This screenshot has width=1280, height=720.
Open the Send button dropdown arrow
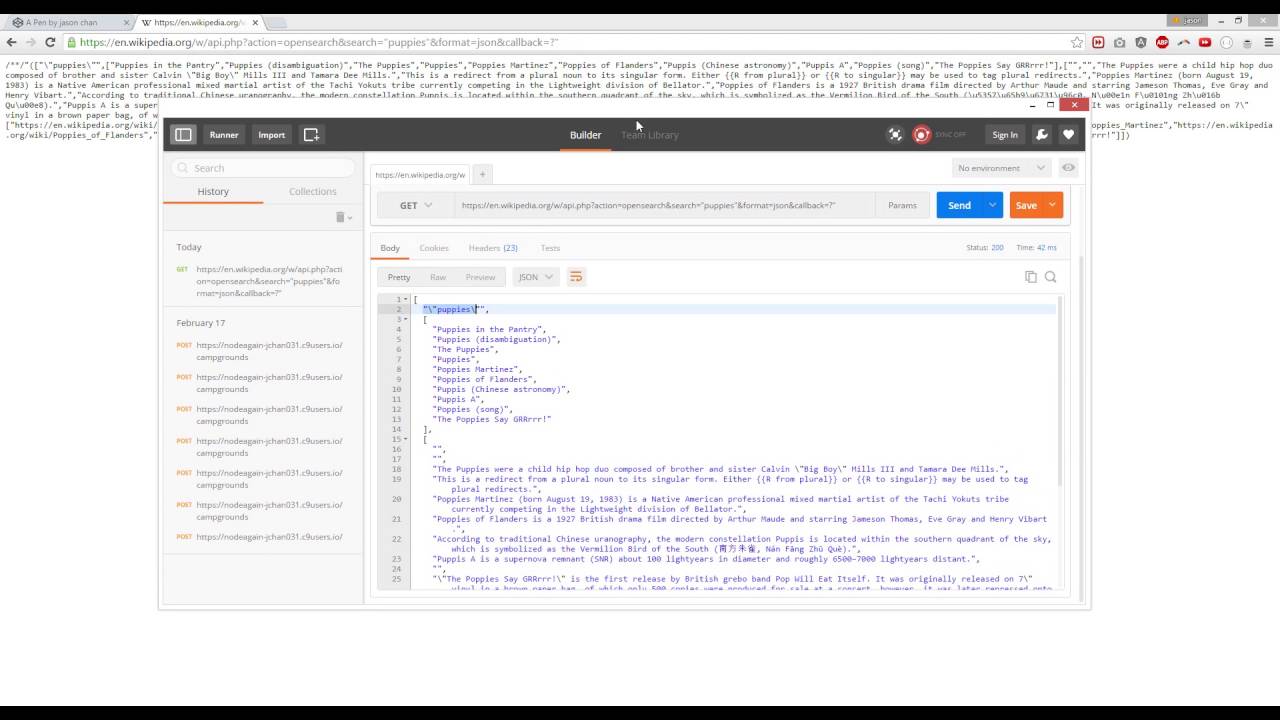click(x=992, y=205)
